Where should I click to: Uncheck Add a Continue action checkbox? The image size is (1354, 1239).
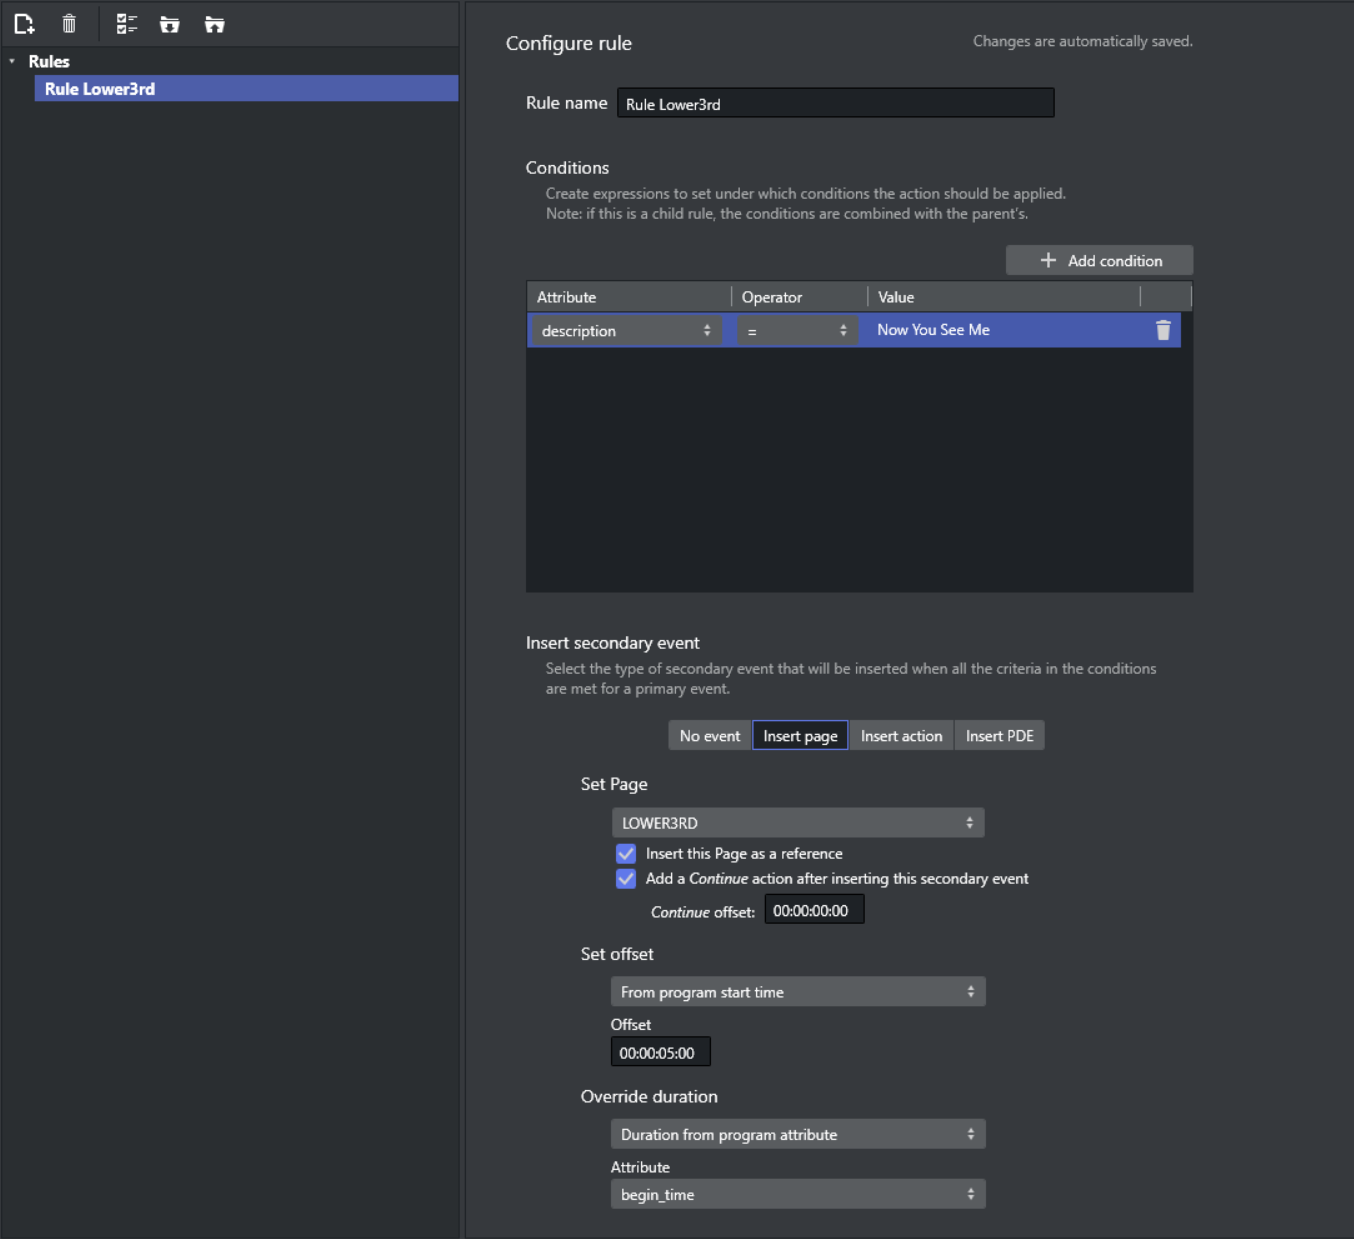[x=626, y=879]
